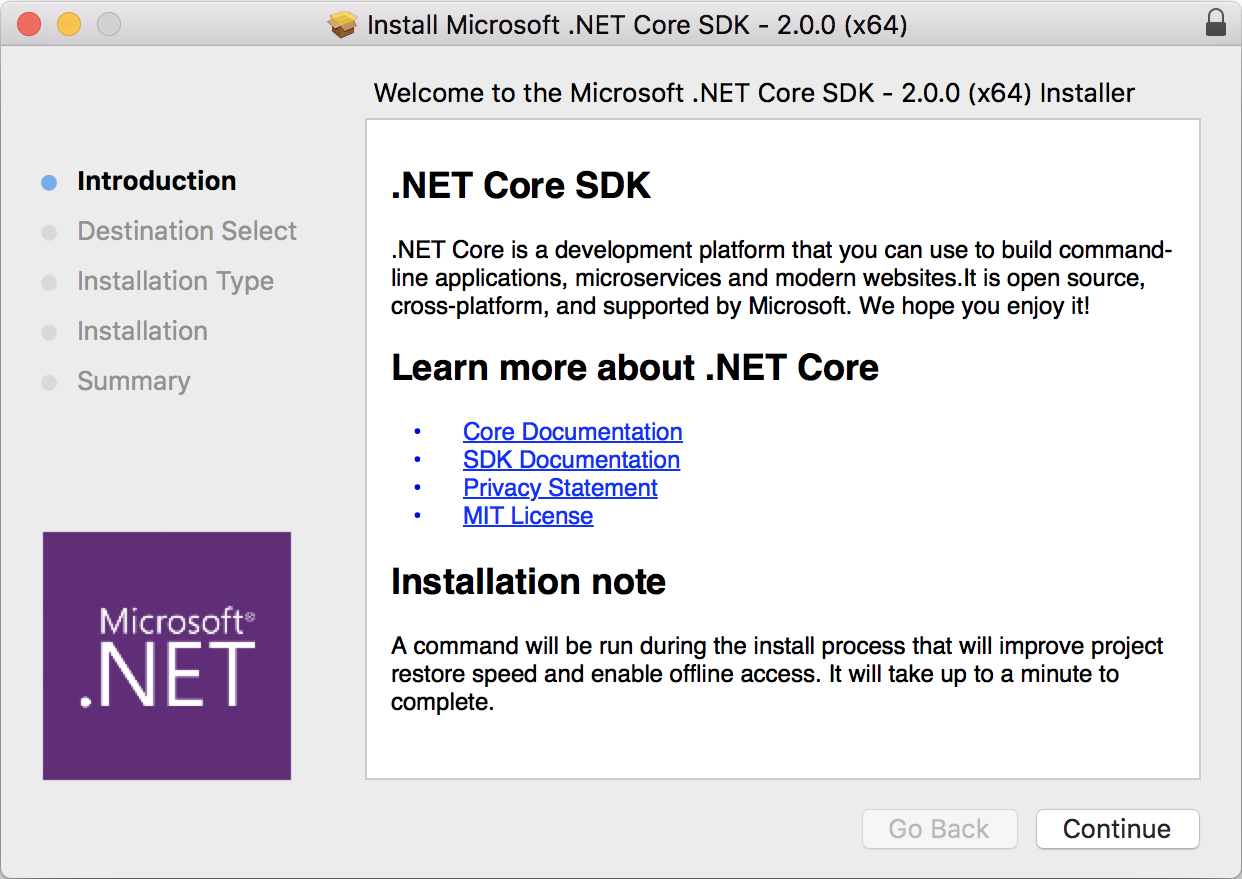Select the Destination Select step
Viewport: 1242px width, 879px height.
click(187, 231)
